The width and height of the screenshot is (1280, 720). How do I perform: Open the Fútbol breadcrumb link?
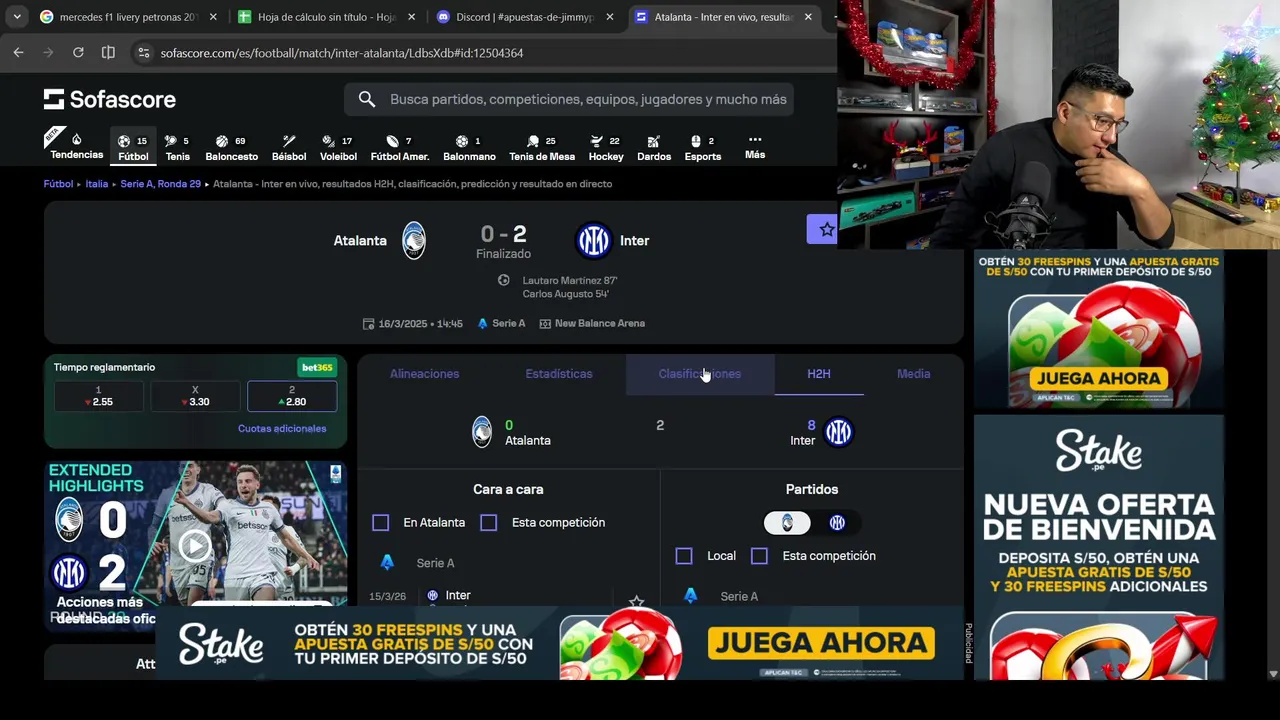click(58, 184)
